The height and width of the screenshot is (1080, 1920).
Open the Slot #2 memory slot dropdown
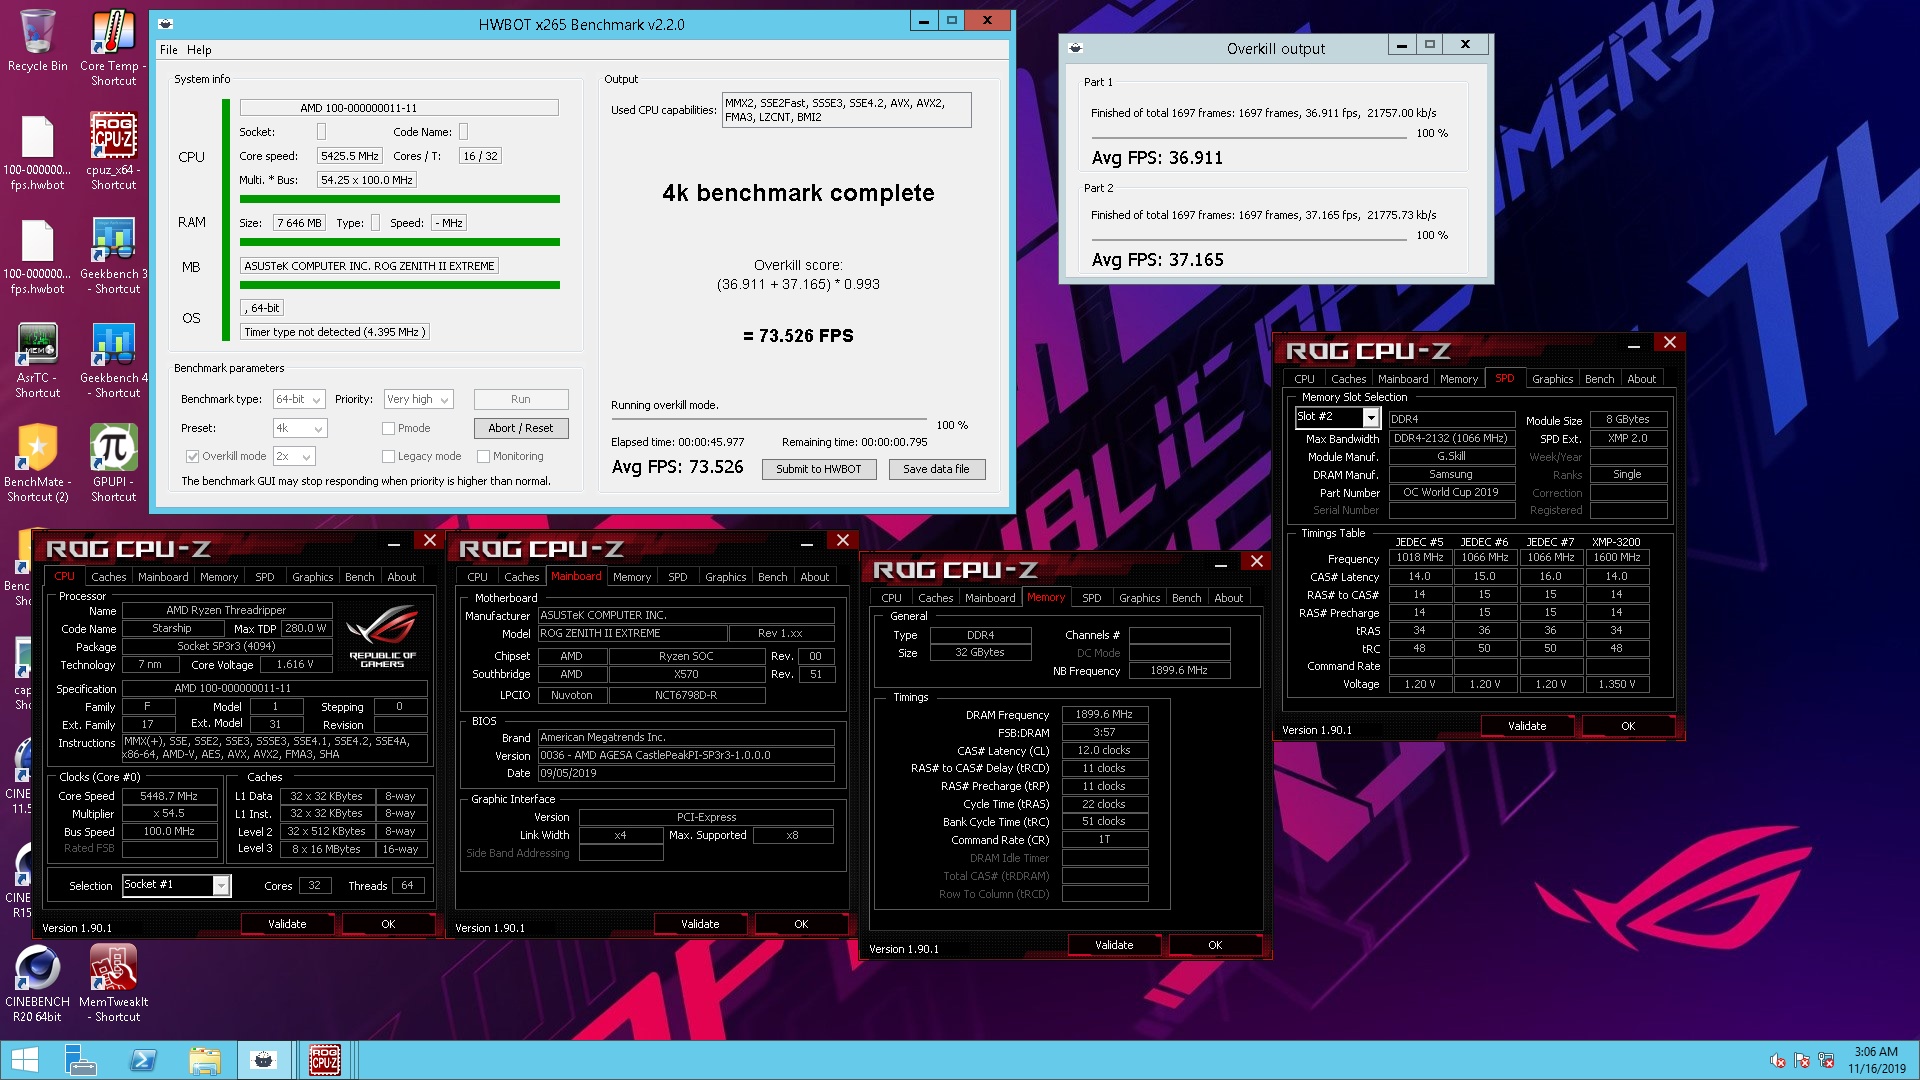[1337, 417]
